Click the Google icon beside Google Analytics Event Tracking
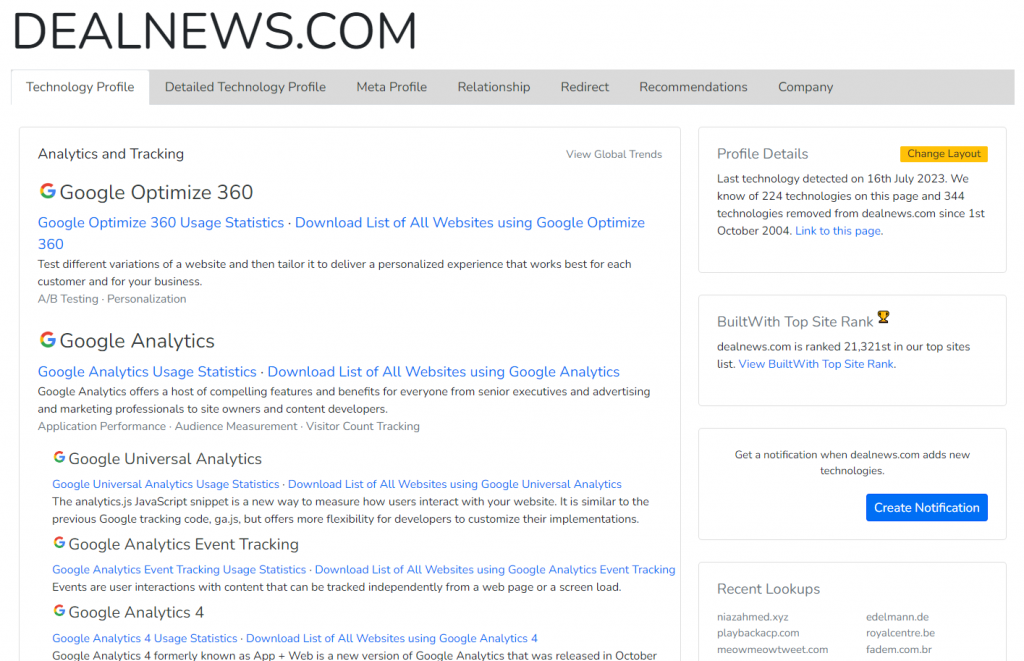Image resolution: width=1024 pixels, height=661 pixels. point(59,543)
